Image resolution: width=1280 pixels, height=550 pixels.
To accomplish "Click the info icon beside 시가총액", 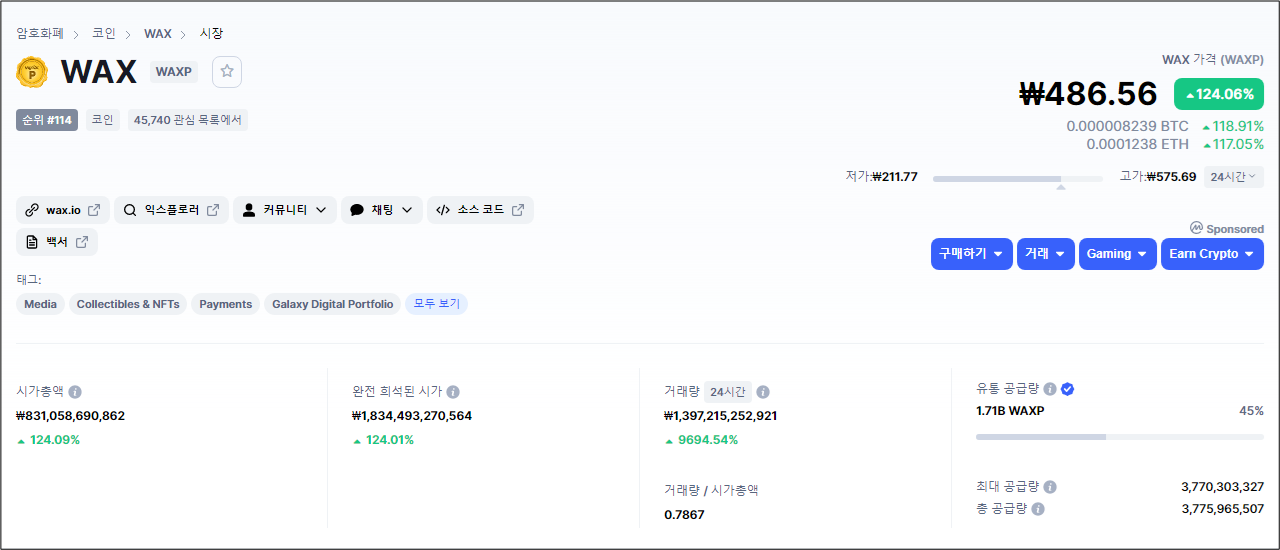I will [75, 392].
